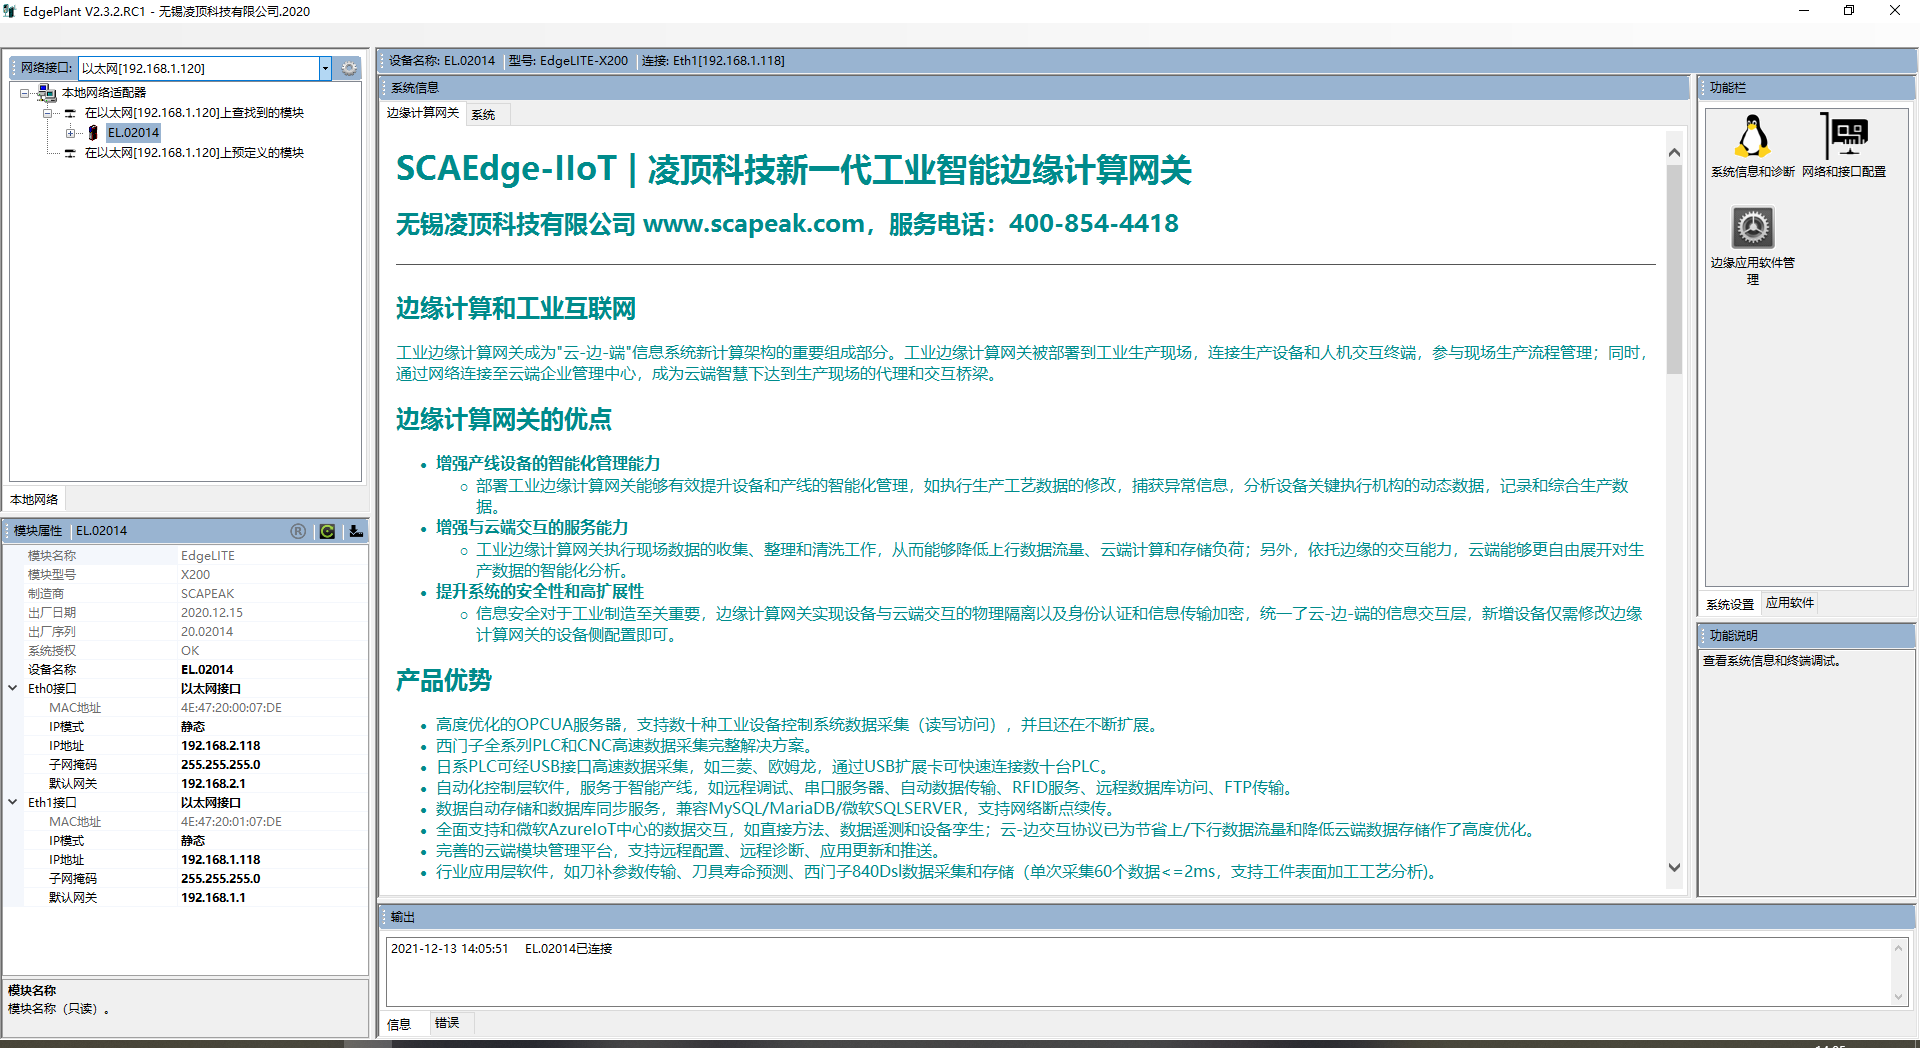This screenshot has height=1048, width=1920.
Task: Click the Eth1 子网掩码 value 255.255.255.0
Action: [x=221, y=879]
